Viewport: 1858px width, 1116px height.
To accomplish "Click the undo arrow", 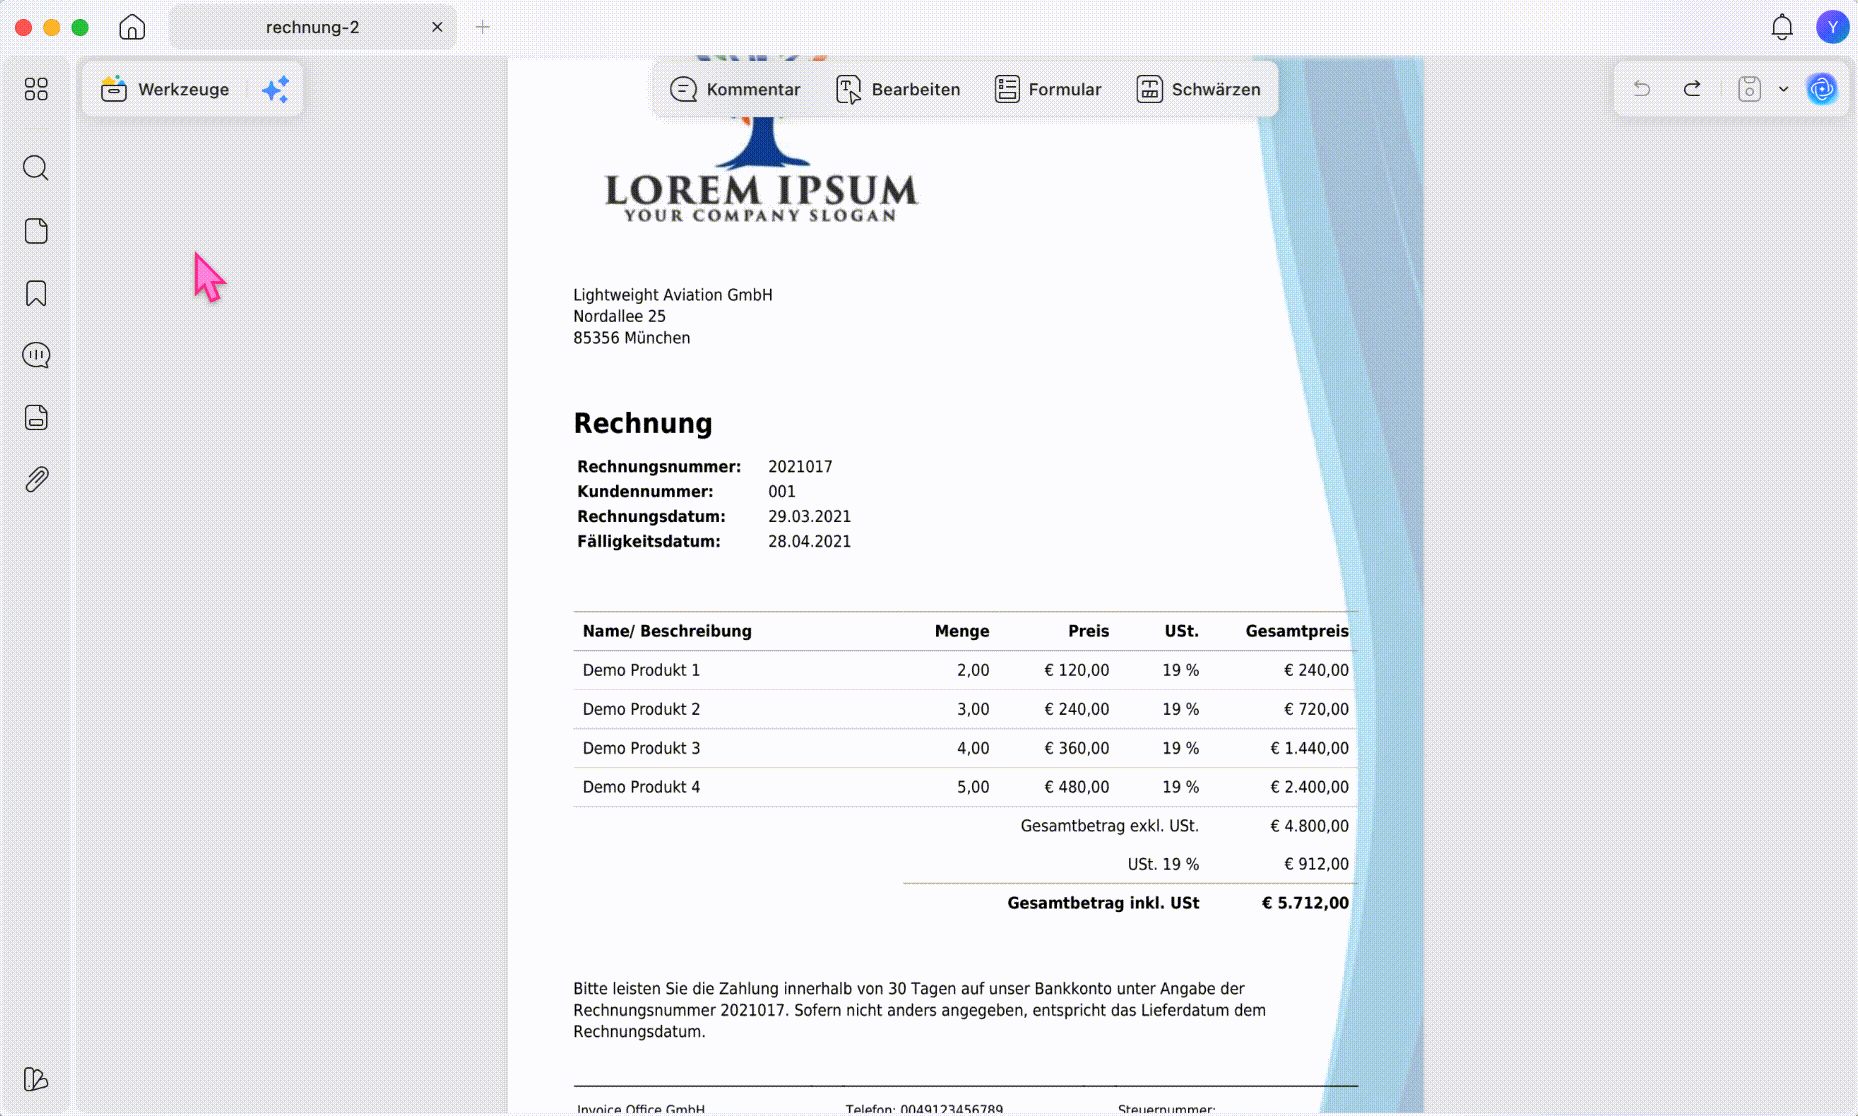I will [1642, 89].
